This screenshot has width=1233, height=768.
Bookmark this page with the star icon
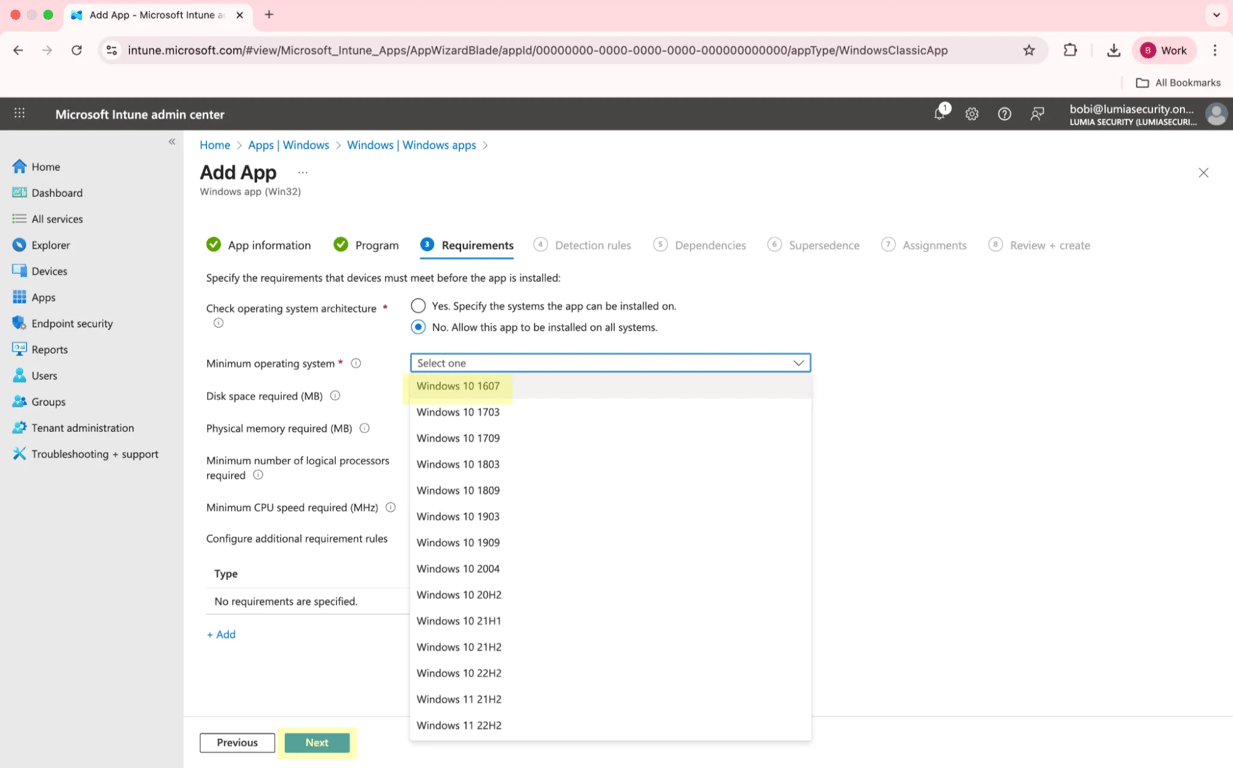[x=1029, y=50]
